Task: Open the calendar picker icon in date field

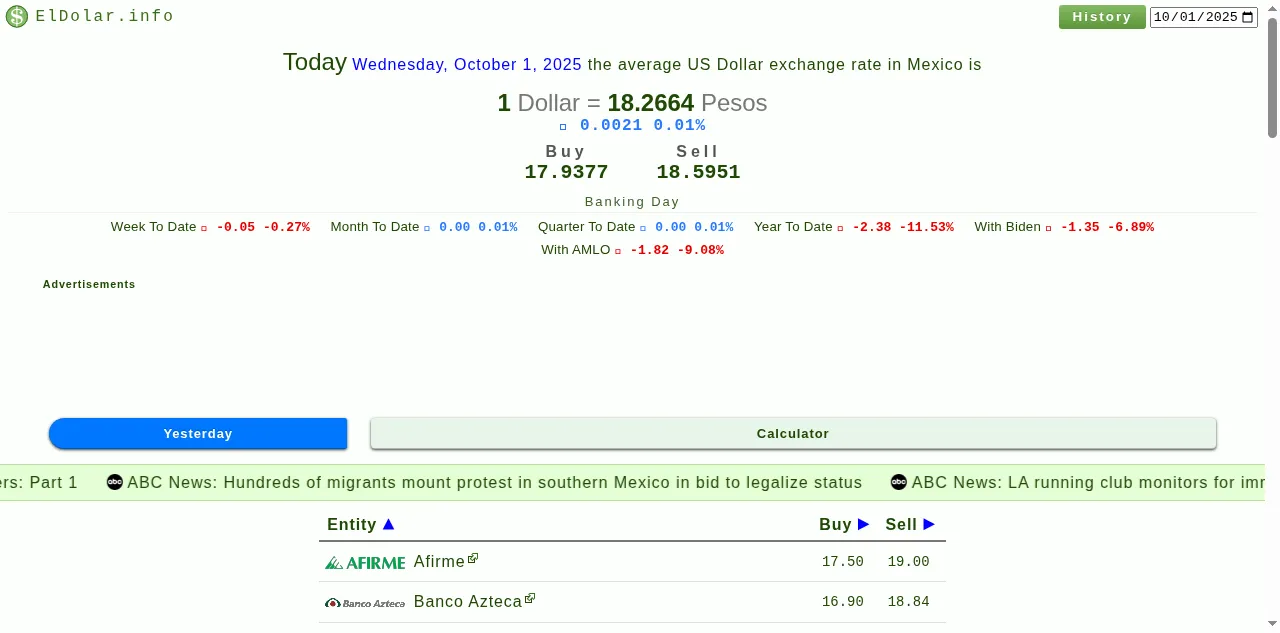Action: (1247, 17)
